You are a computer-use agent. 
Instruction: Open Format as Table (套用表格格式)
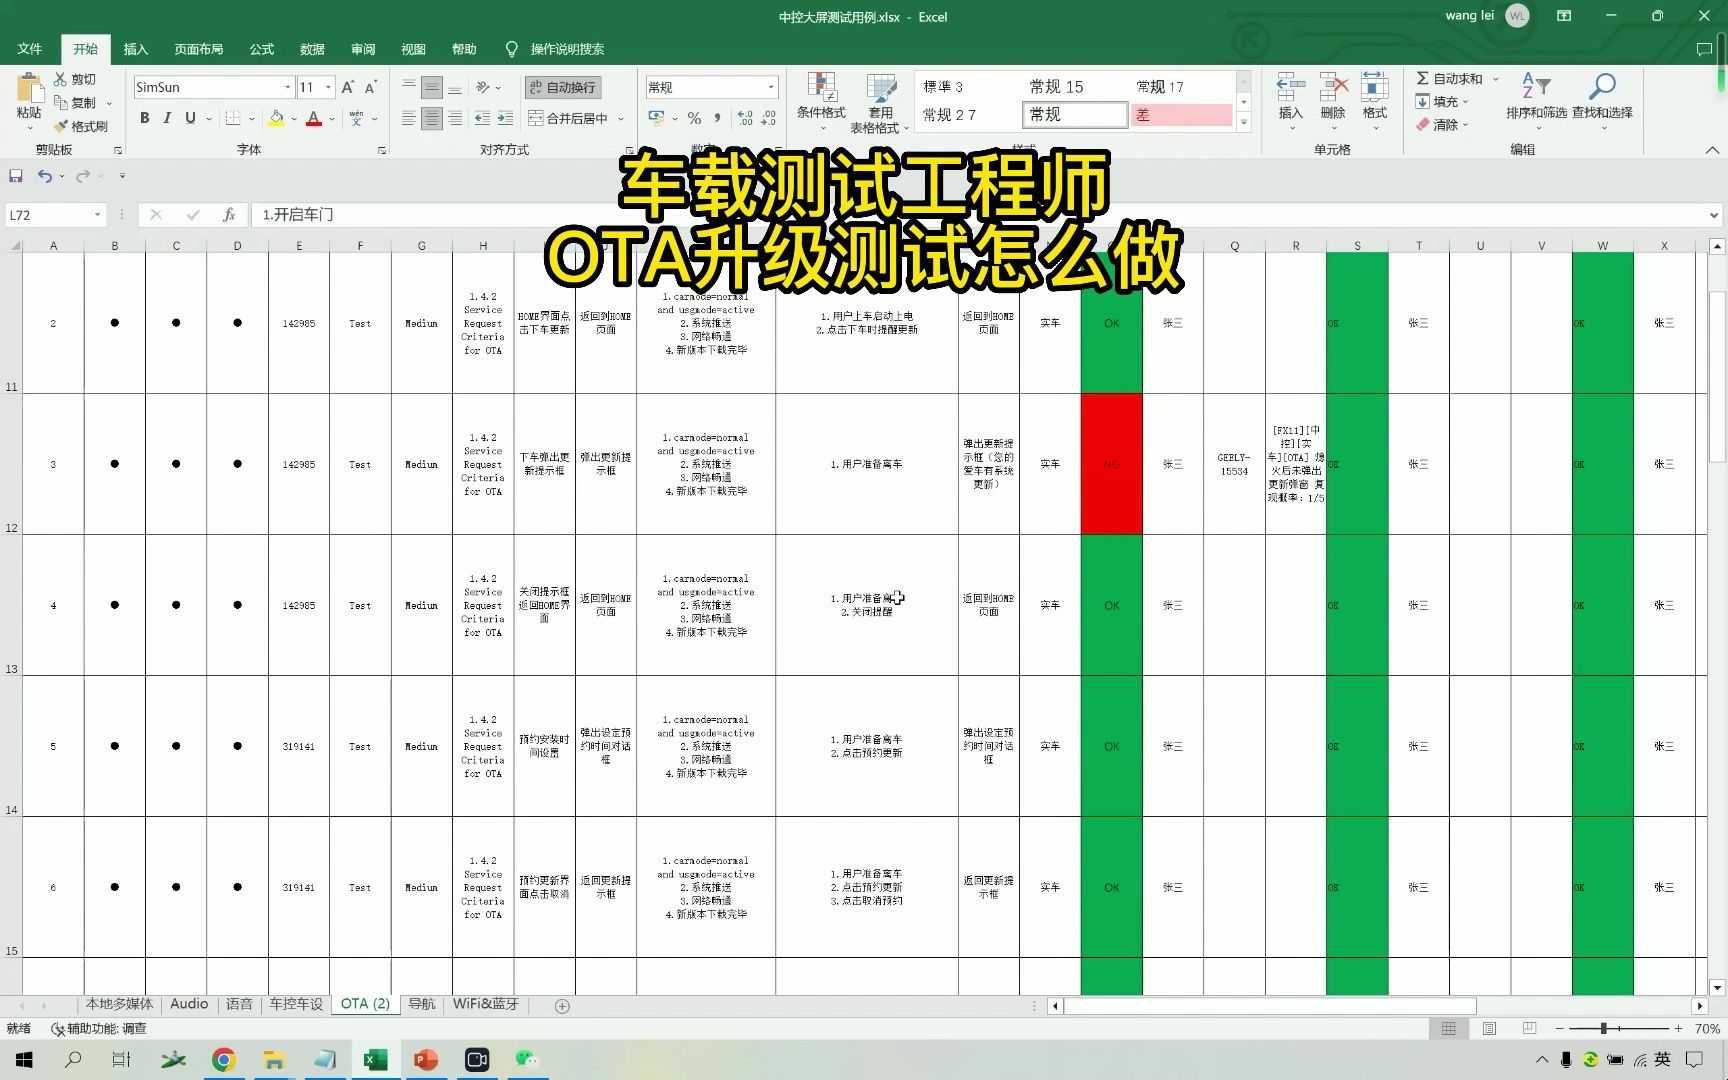pos(880,102)
